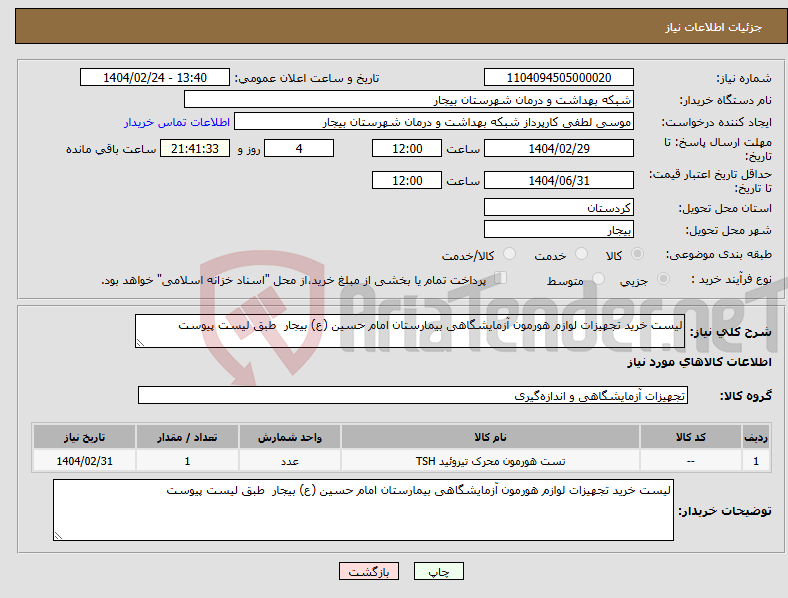
Task: Click the ردیف column header
Action: click(x=756, y=437)
